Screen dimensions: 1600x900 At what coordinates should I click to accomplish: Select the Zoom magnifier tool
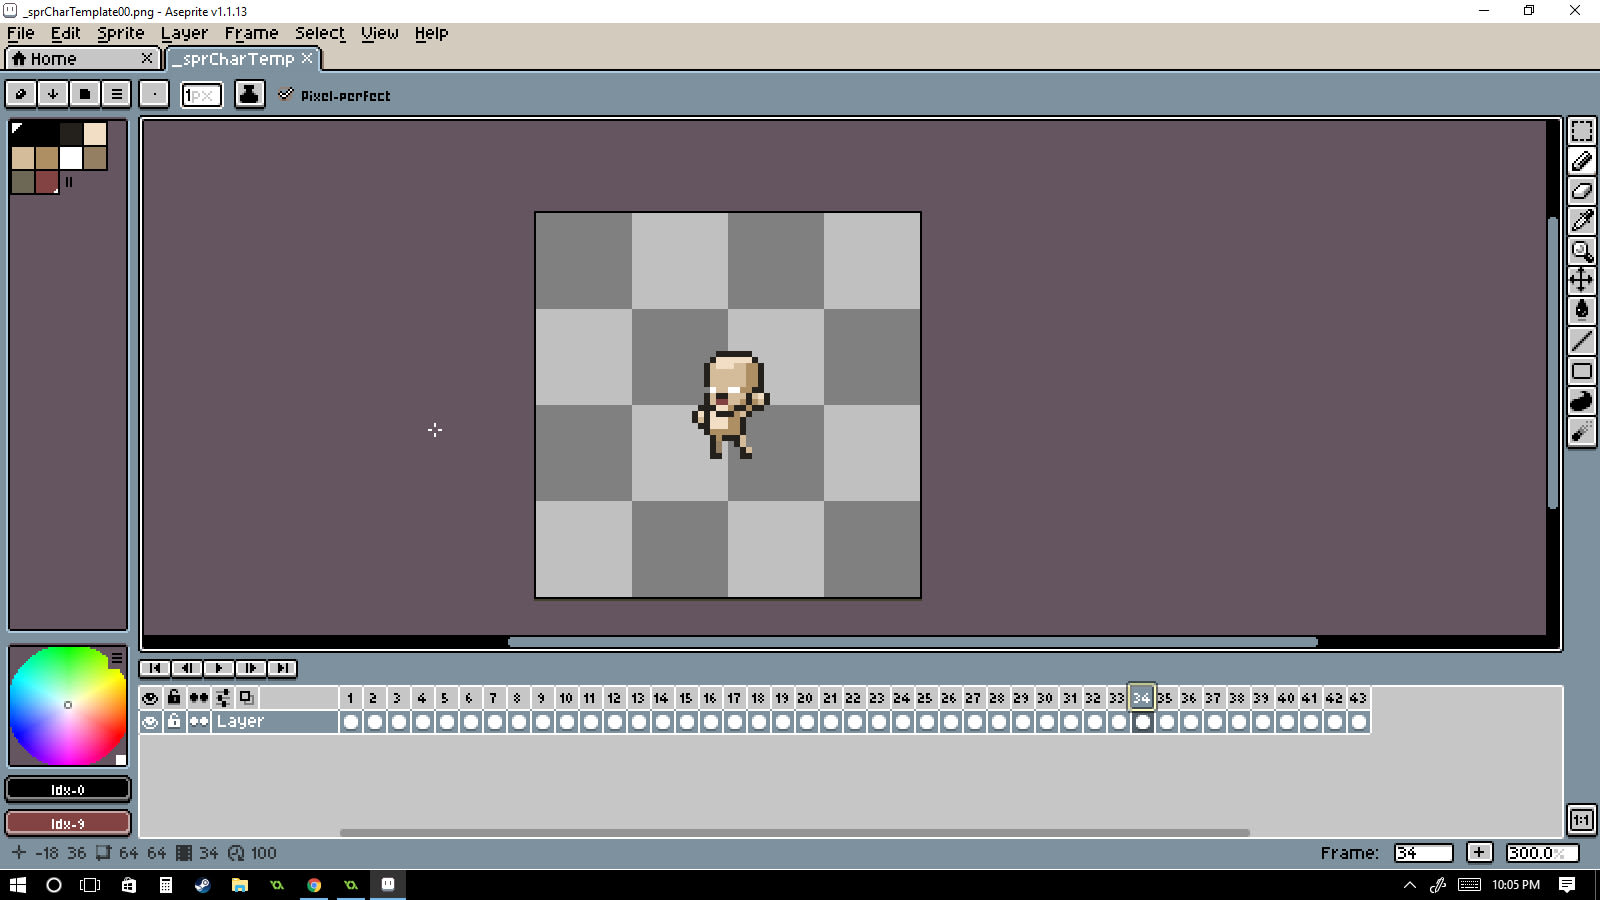click(x=1581, y=251)
